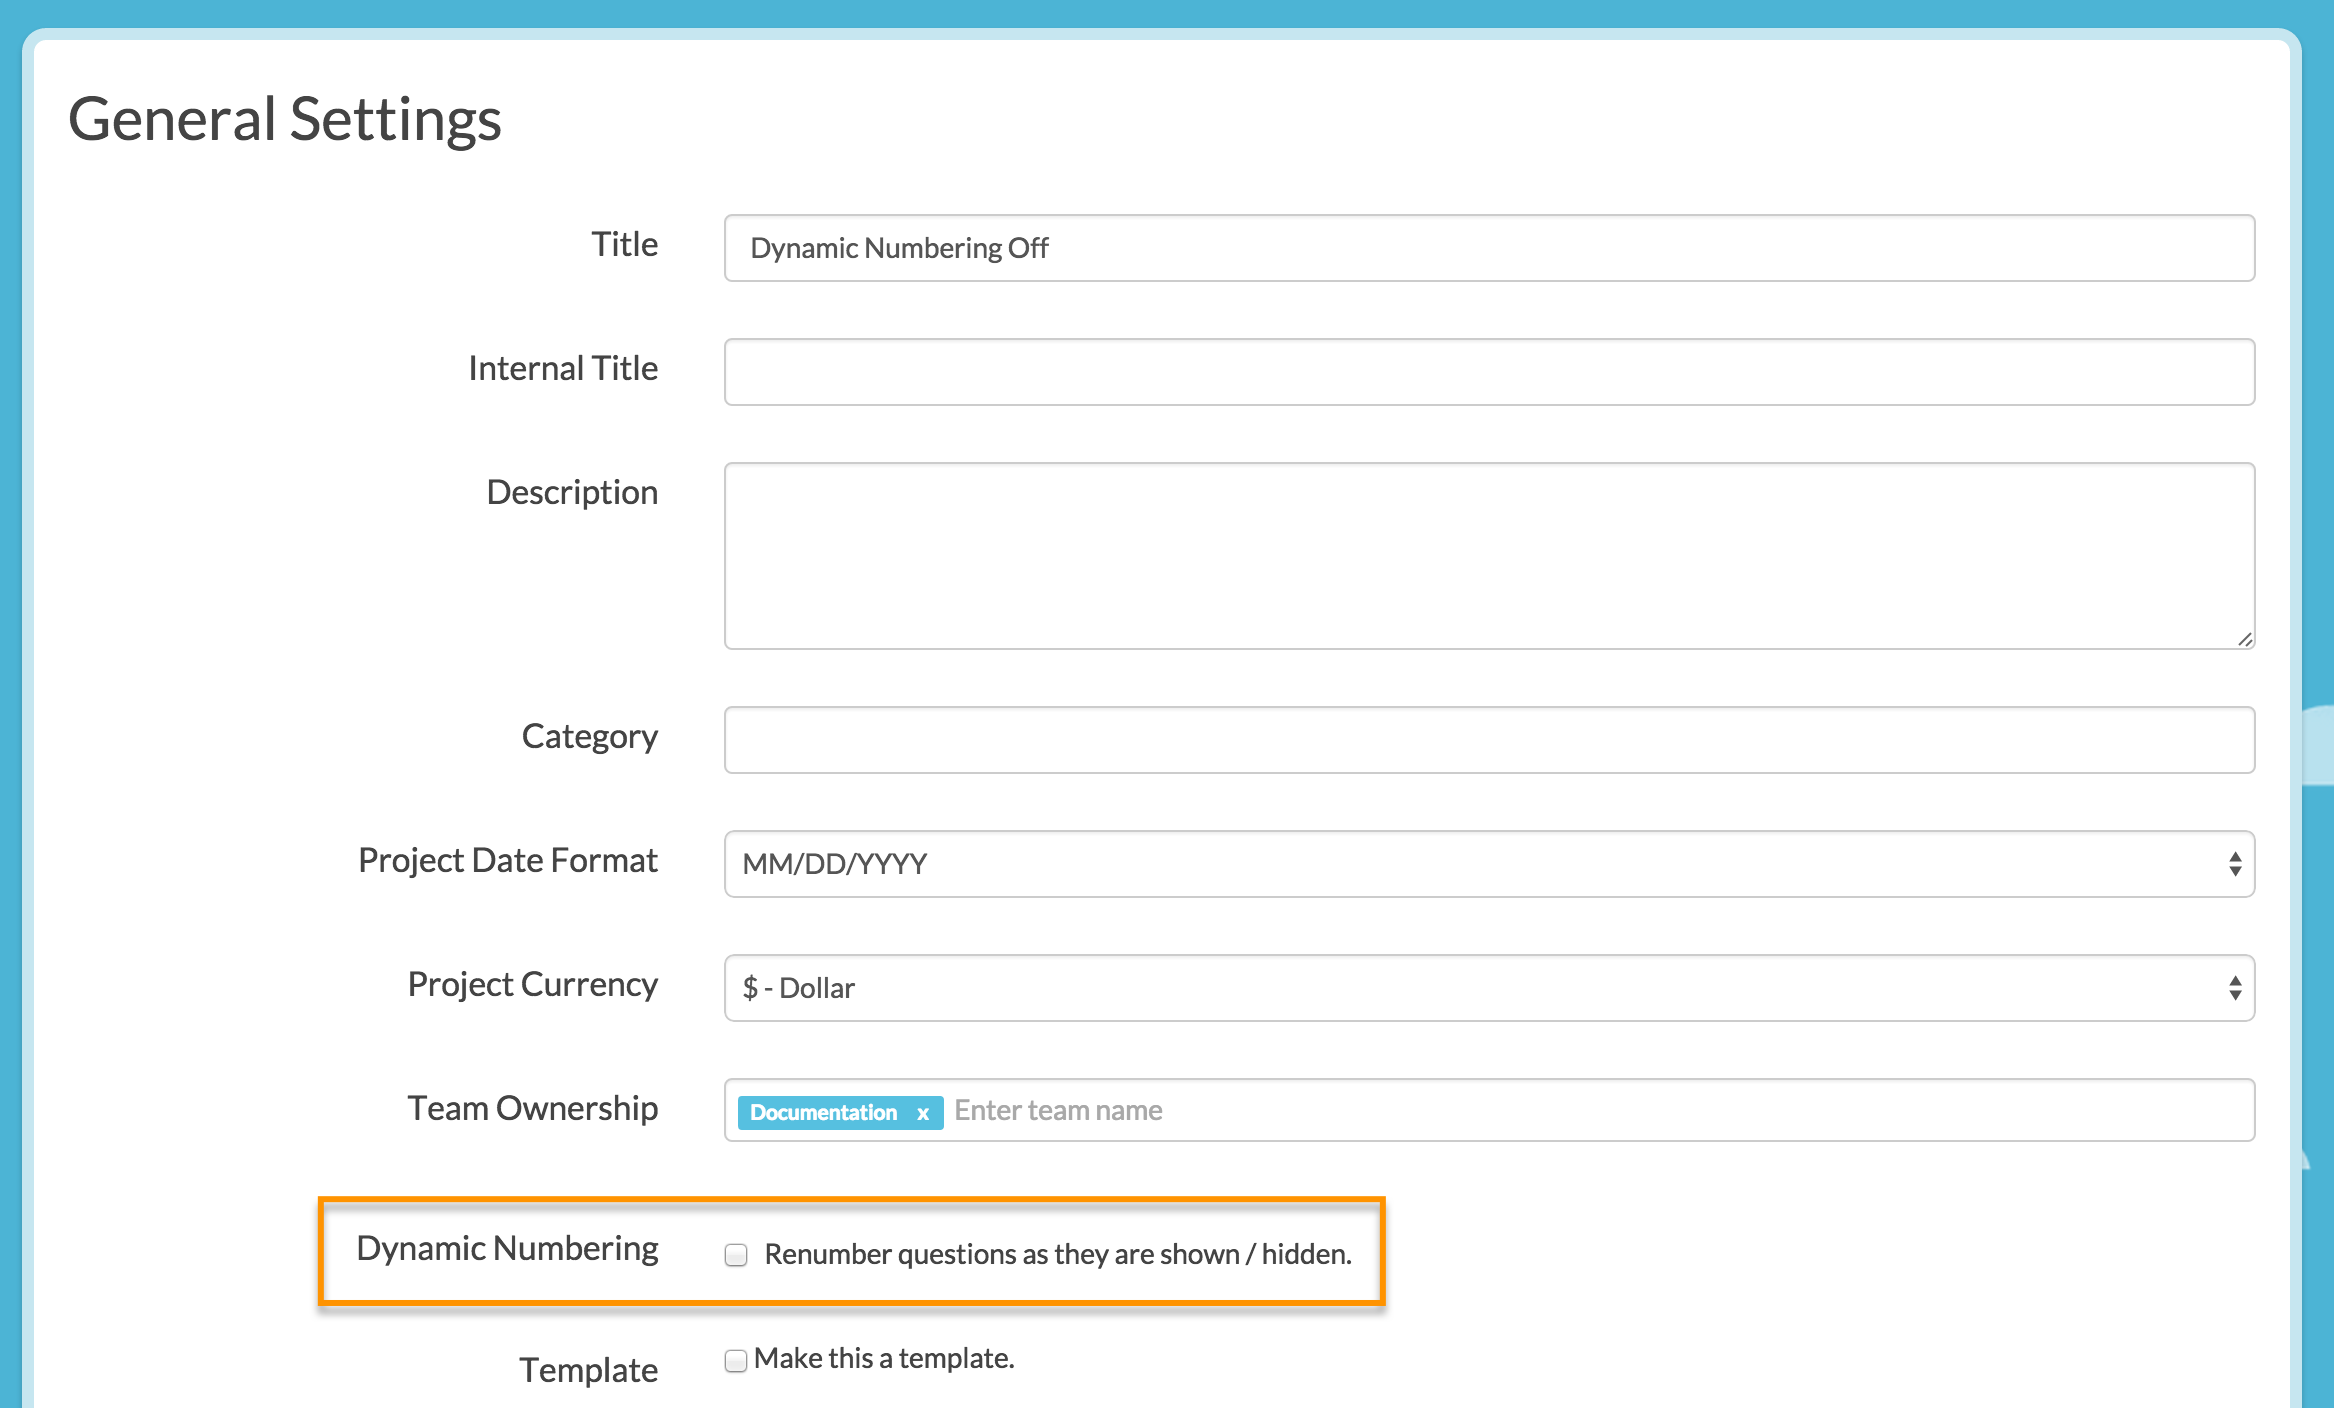Click inside the Description text area
Screen dimensions: 2334x1408
(1488, 556)
